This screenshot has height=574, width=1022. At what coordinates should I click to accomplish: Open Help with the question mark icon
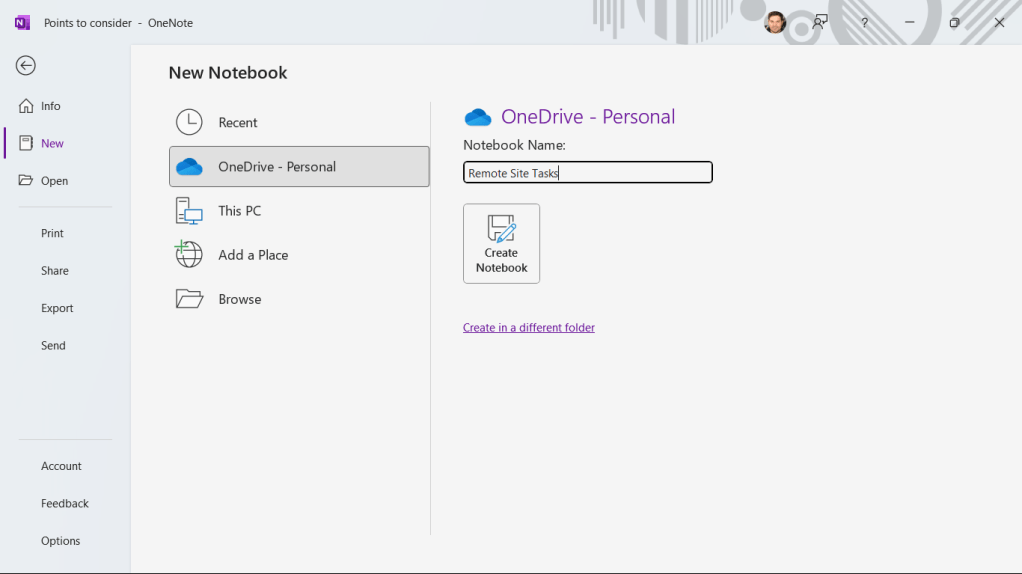click(864, 22)
